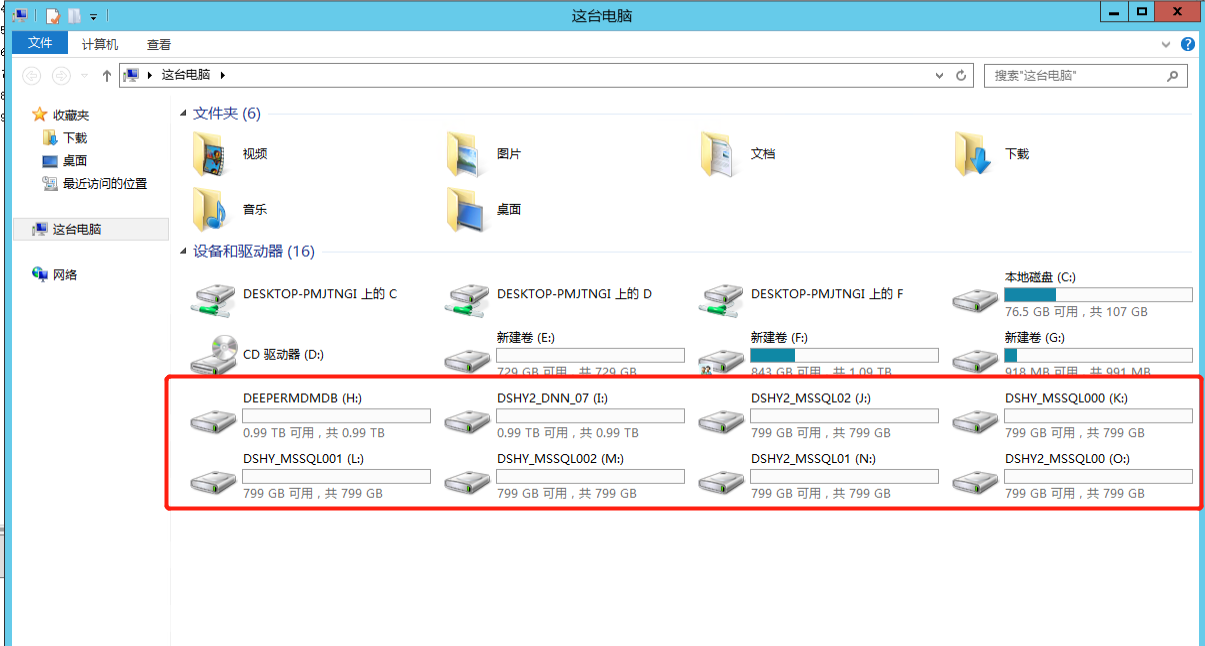Click the refresh icon in address bar

pos(962,76)
